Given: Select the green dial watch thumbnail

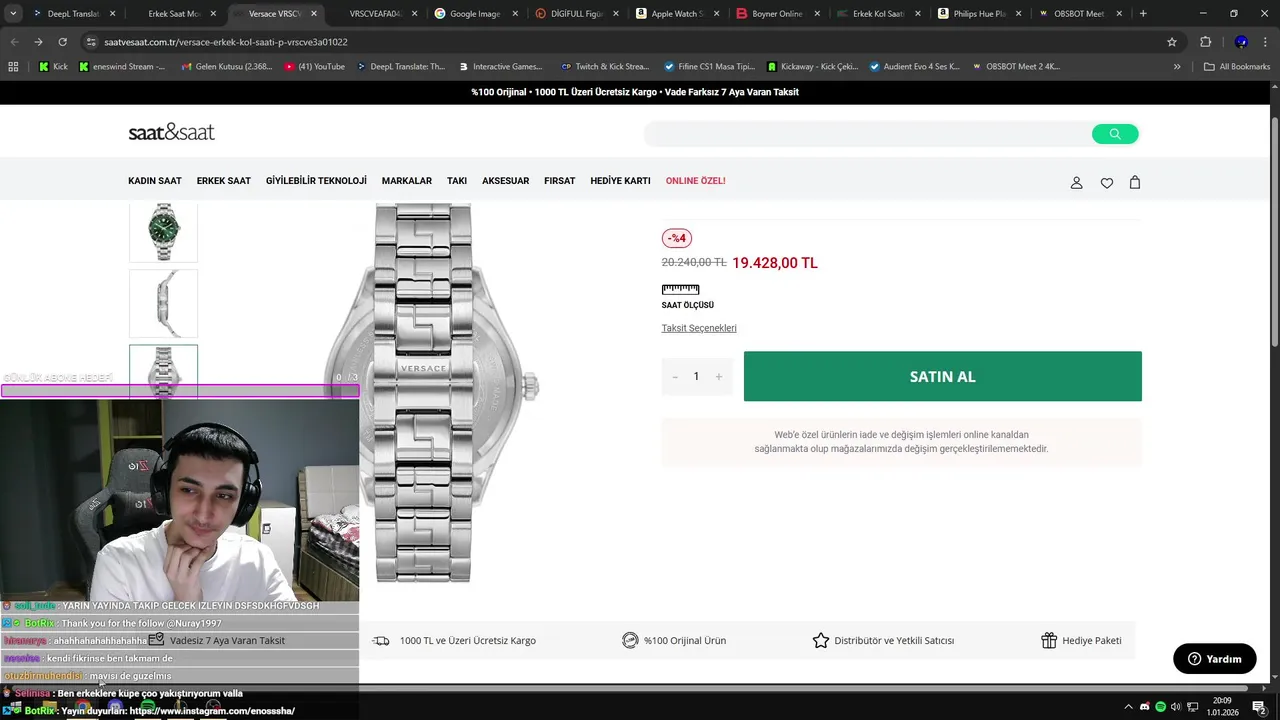Looking at the screenshot, I should [164, 232].
